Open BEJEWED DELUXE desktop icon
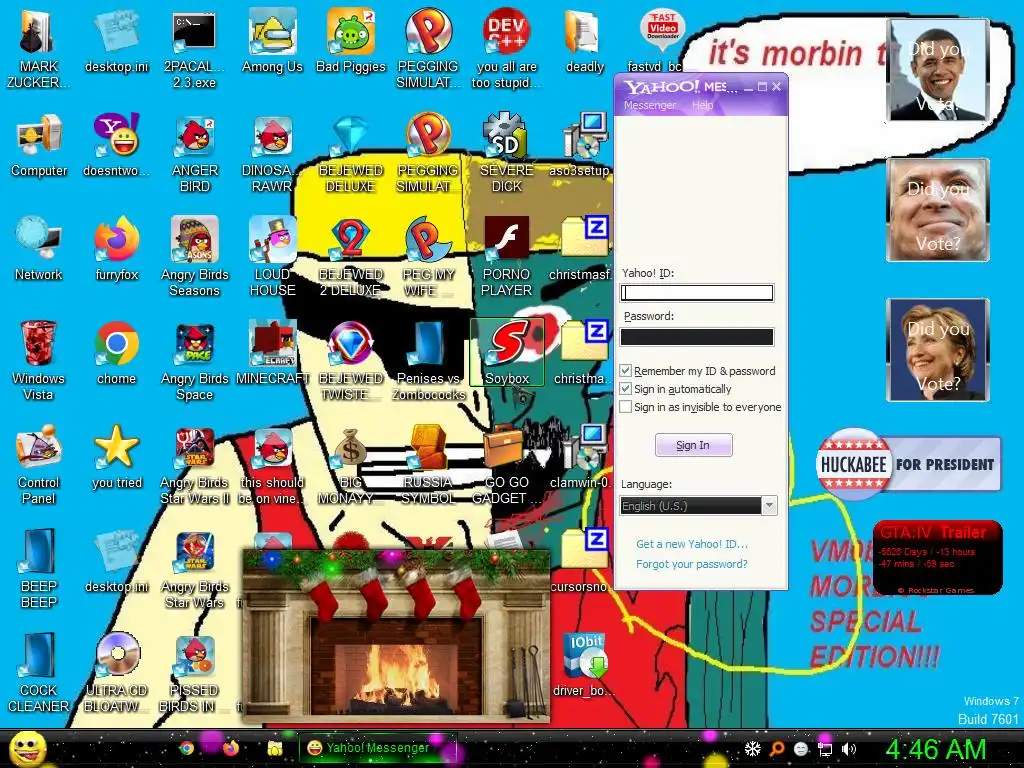Screen dimensions: 1024x768 pos(351,153)
